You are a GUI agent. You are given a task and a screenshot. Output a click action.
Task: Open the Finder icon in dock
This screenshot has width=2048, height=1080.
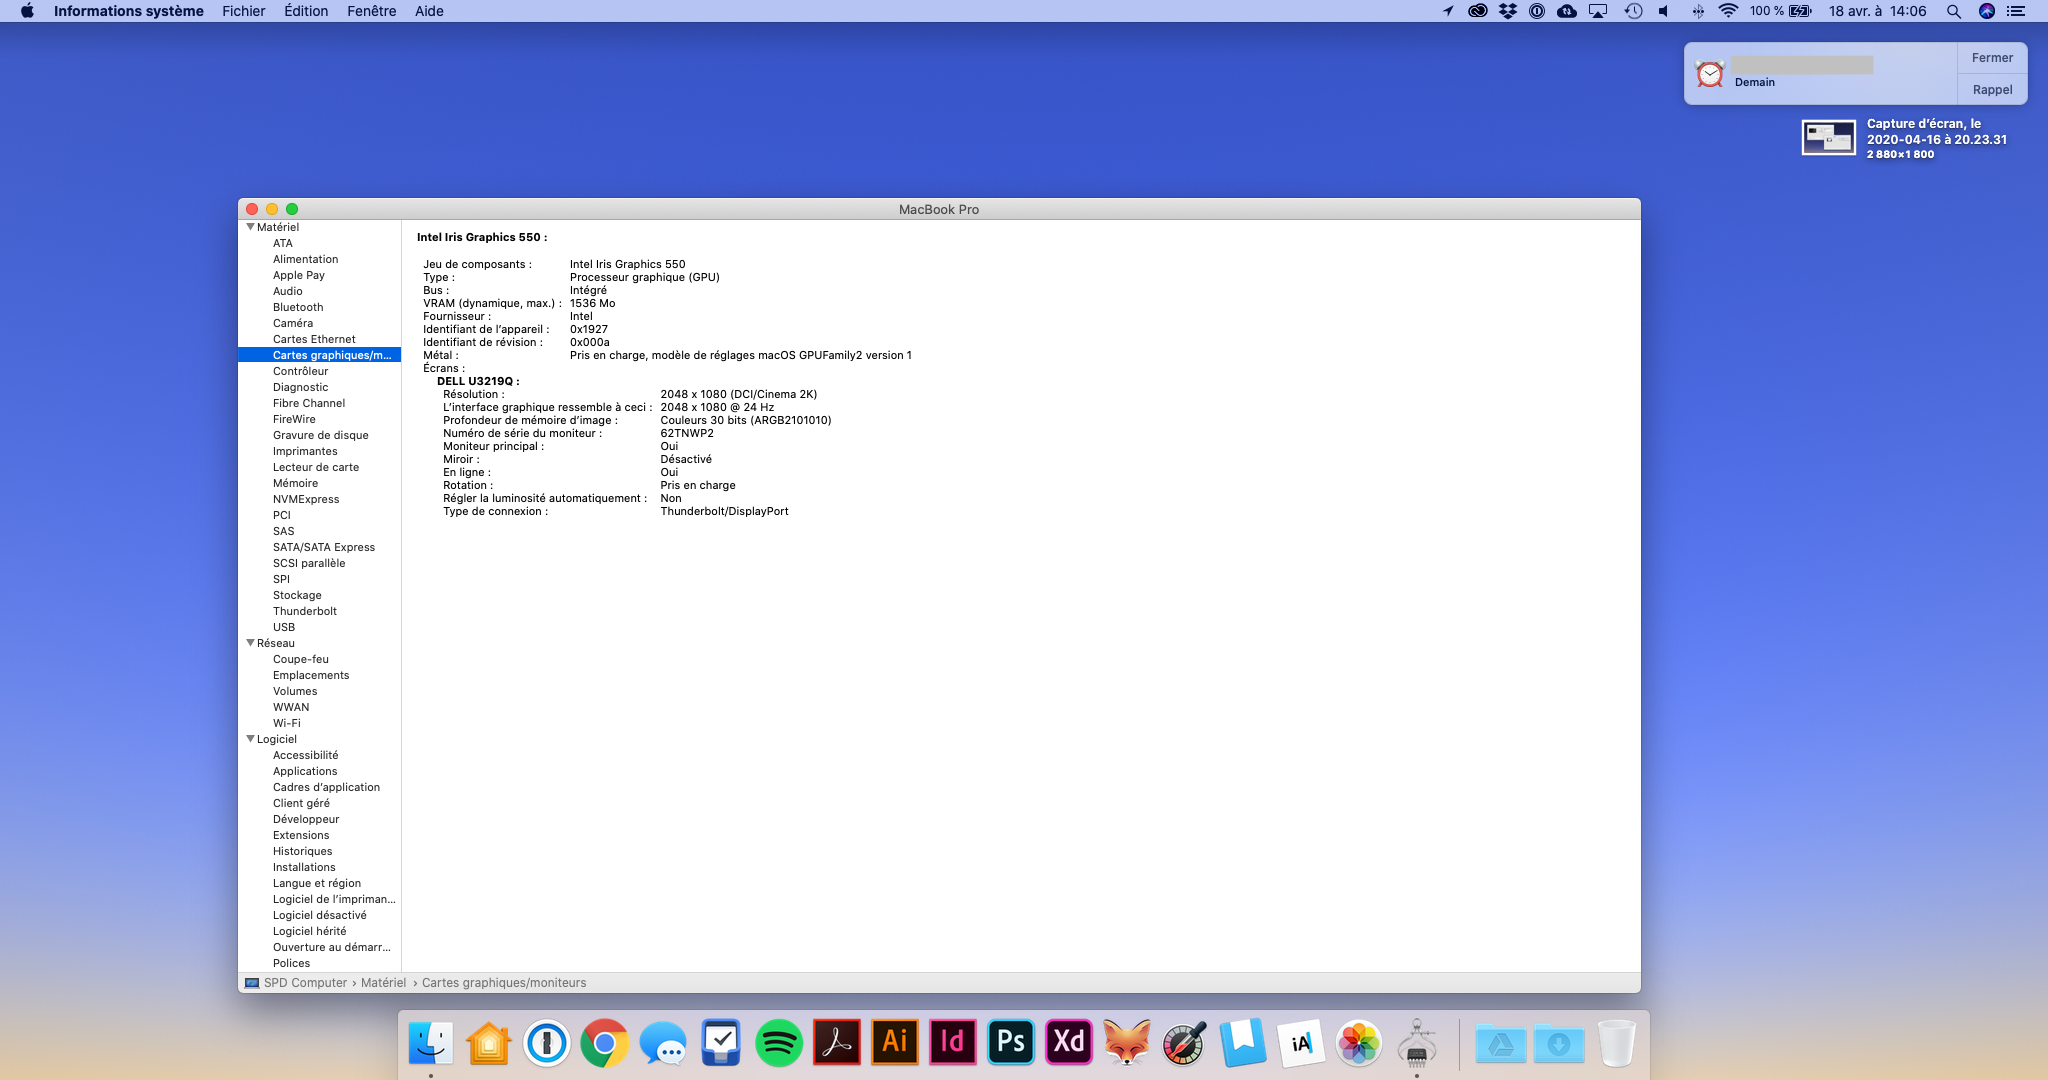[431, 1044]
